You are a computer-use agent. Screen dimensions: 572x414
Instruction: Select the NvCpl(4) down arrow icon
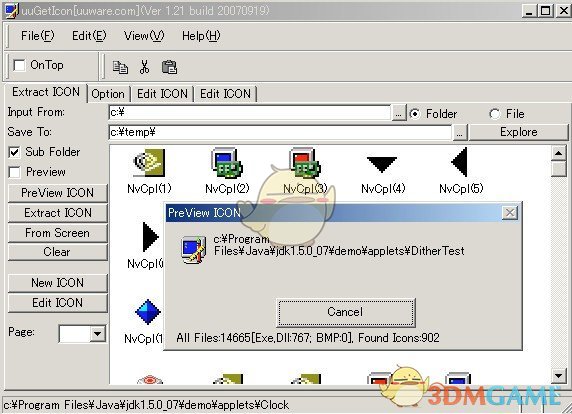[382, 164]
